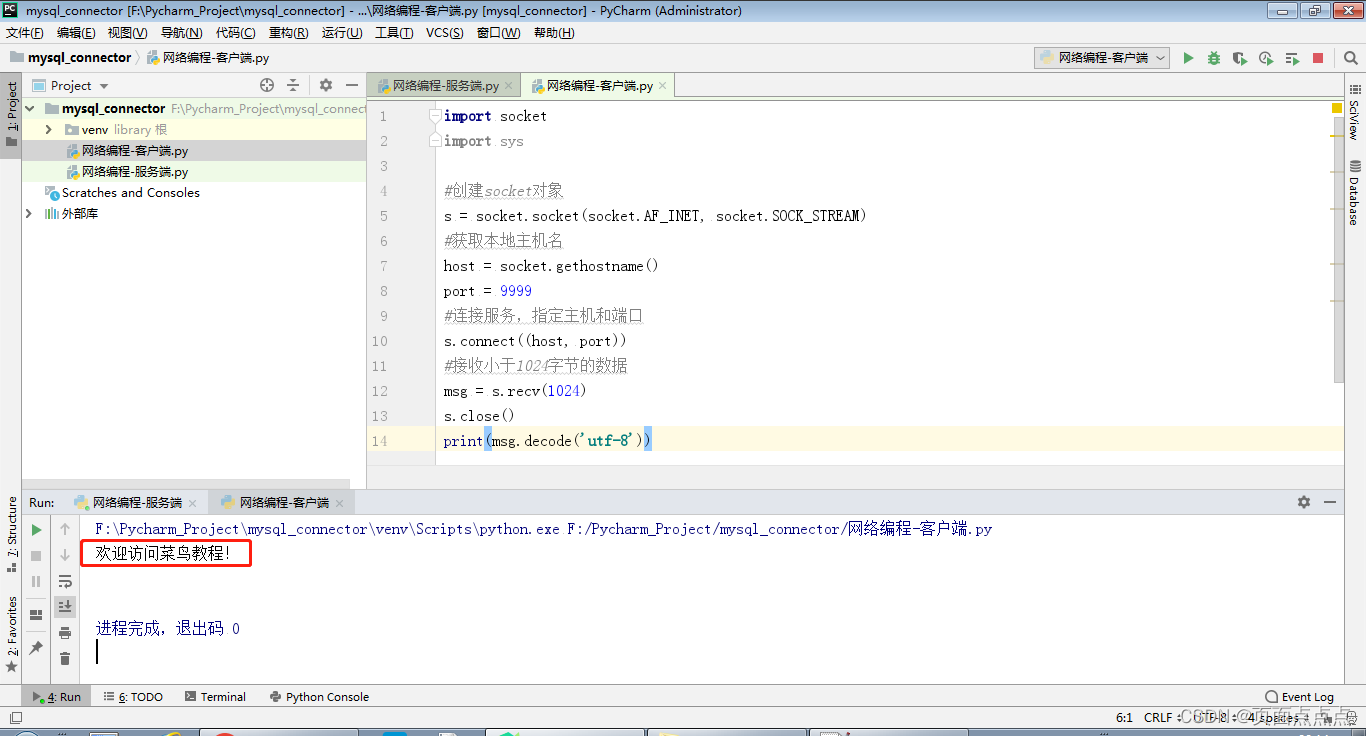The image size is (1366, 736).
Task: Toggle the 4: Run tool window button
Action: coord(57,697)
